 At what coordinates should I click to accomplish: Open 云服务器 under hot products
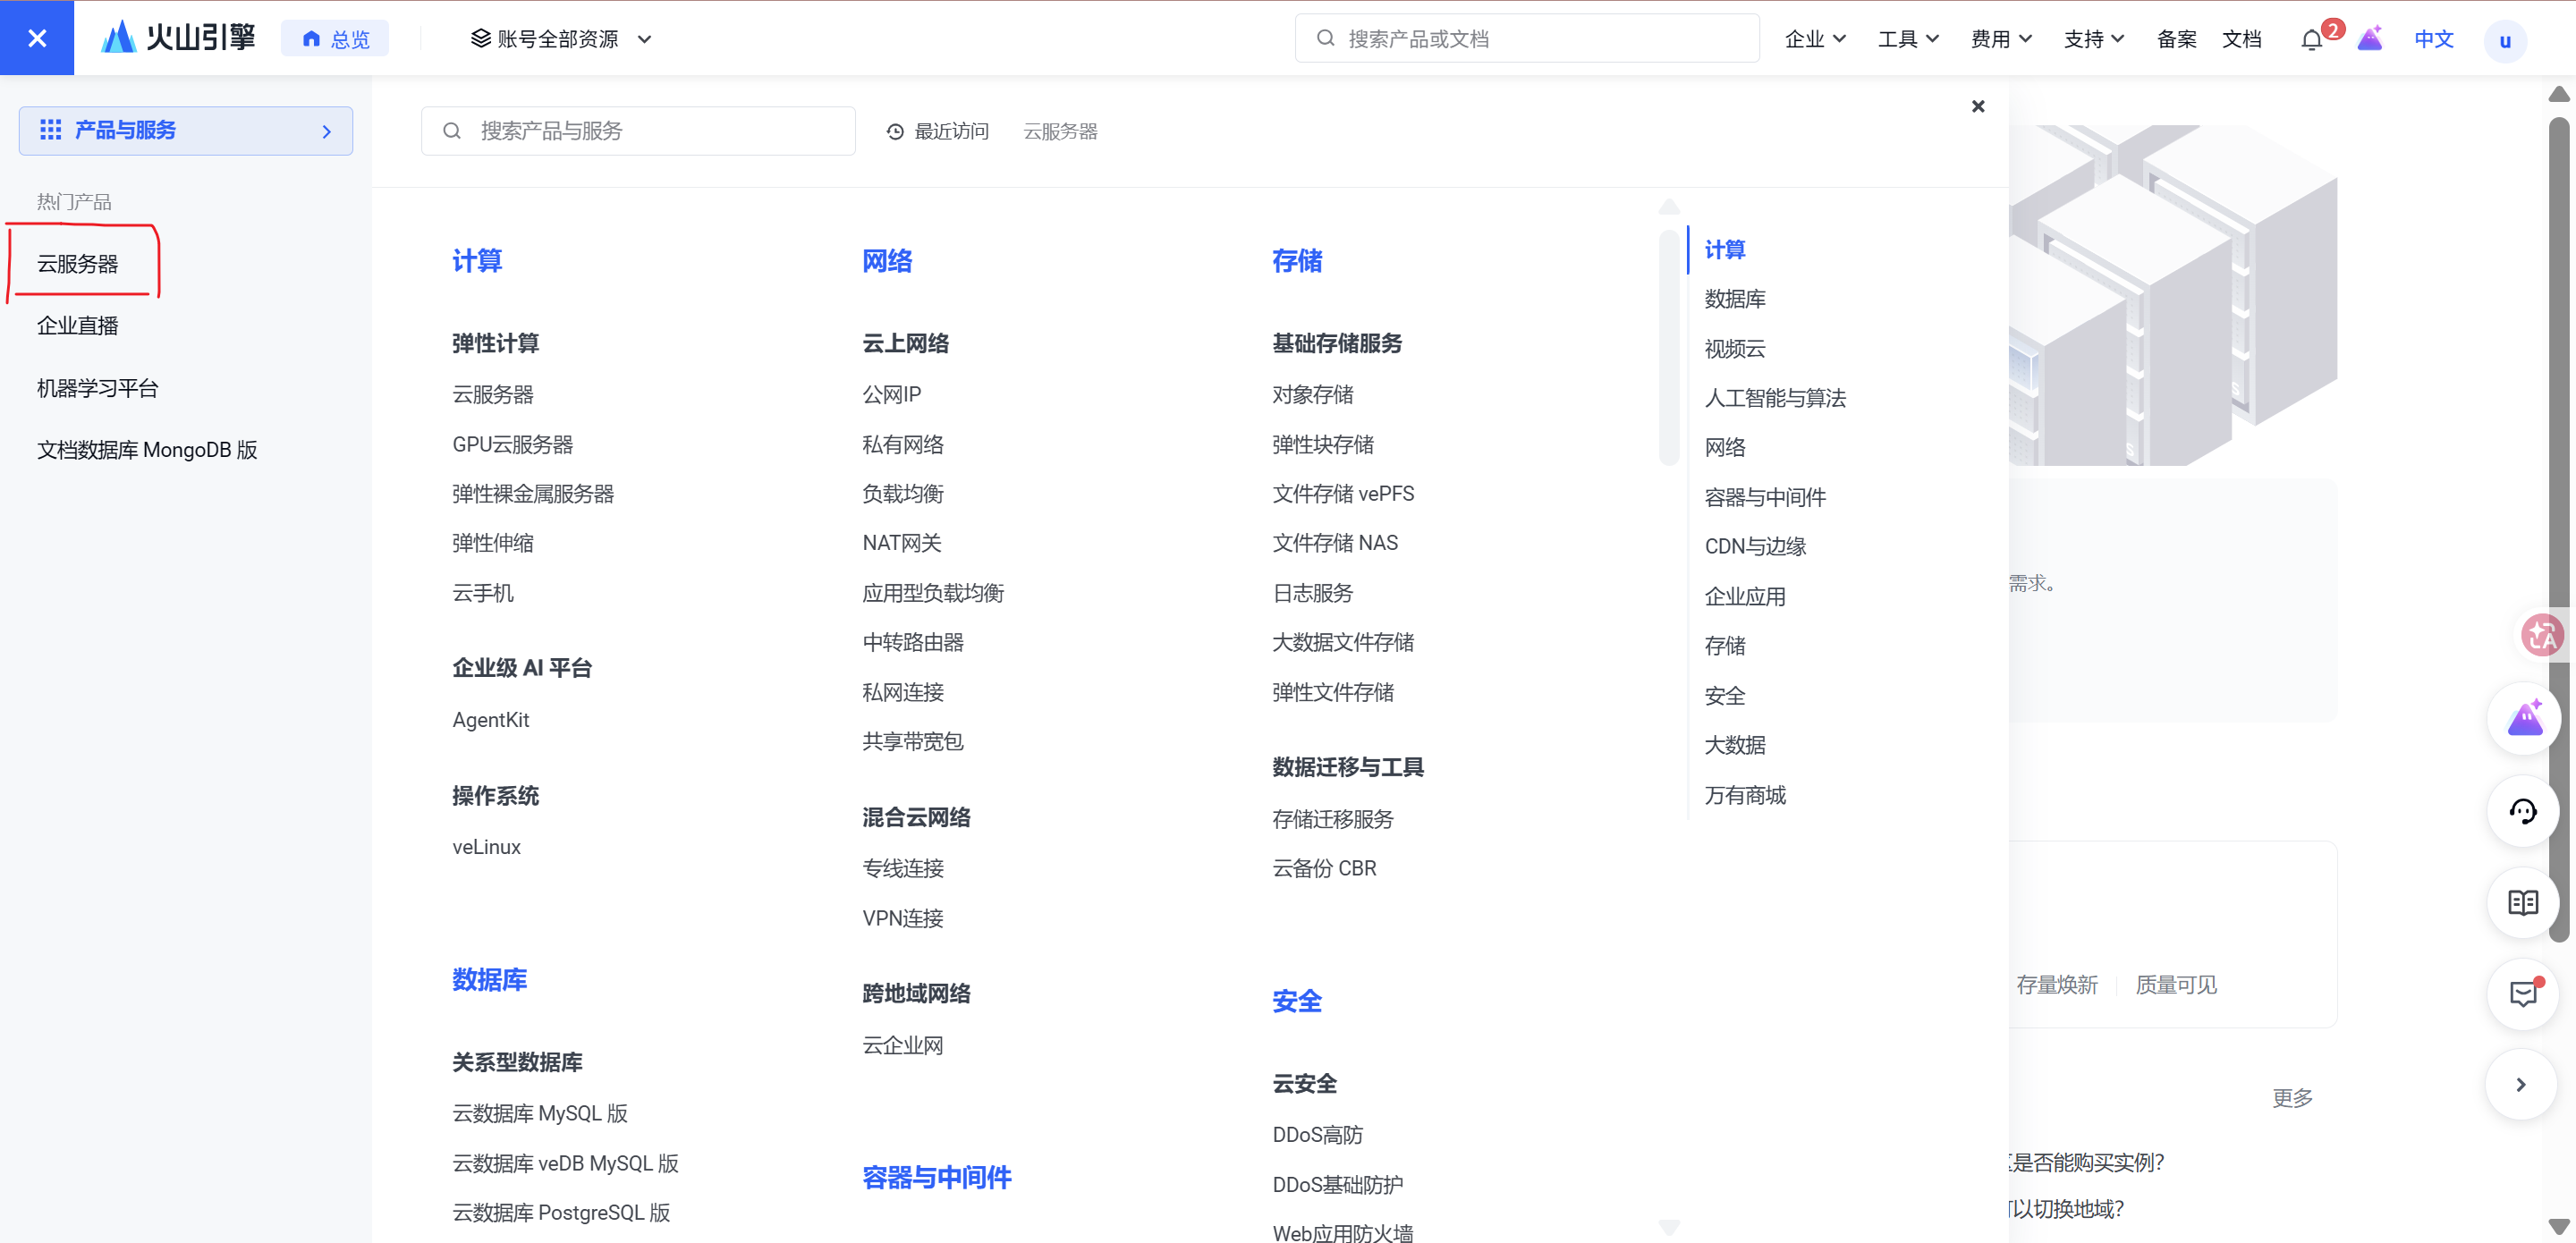pos(78,264)
